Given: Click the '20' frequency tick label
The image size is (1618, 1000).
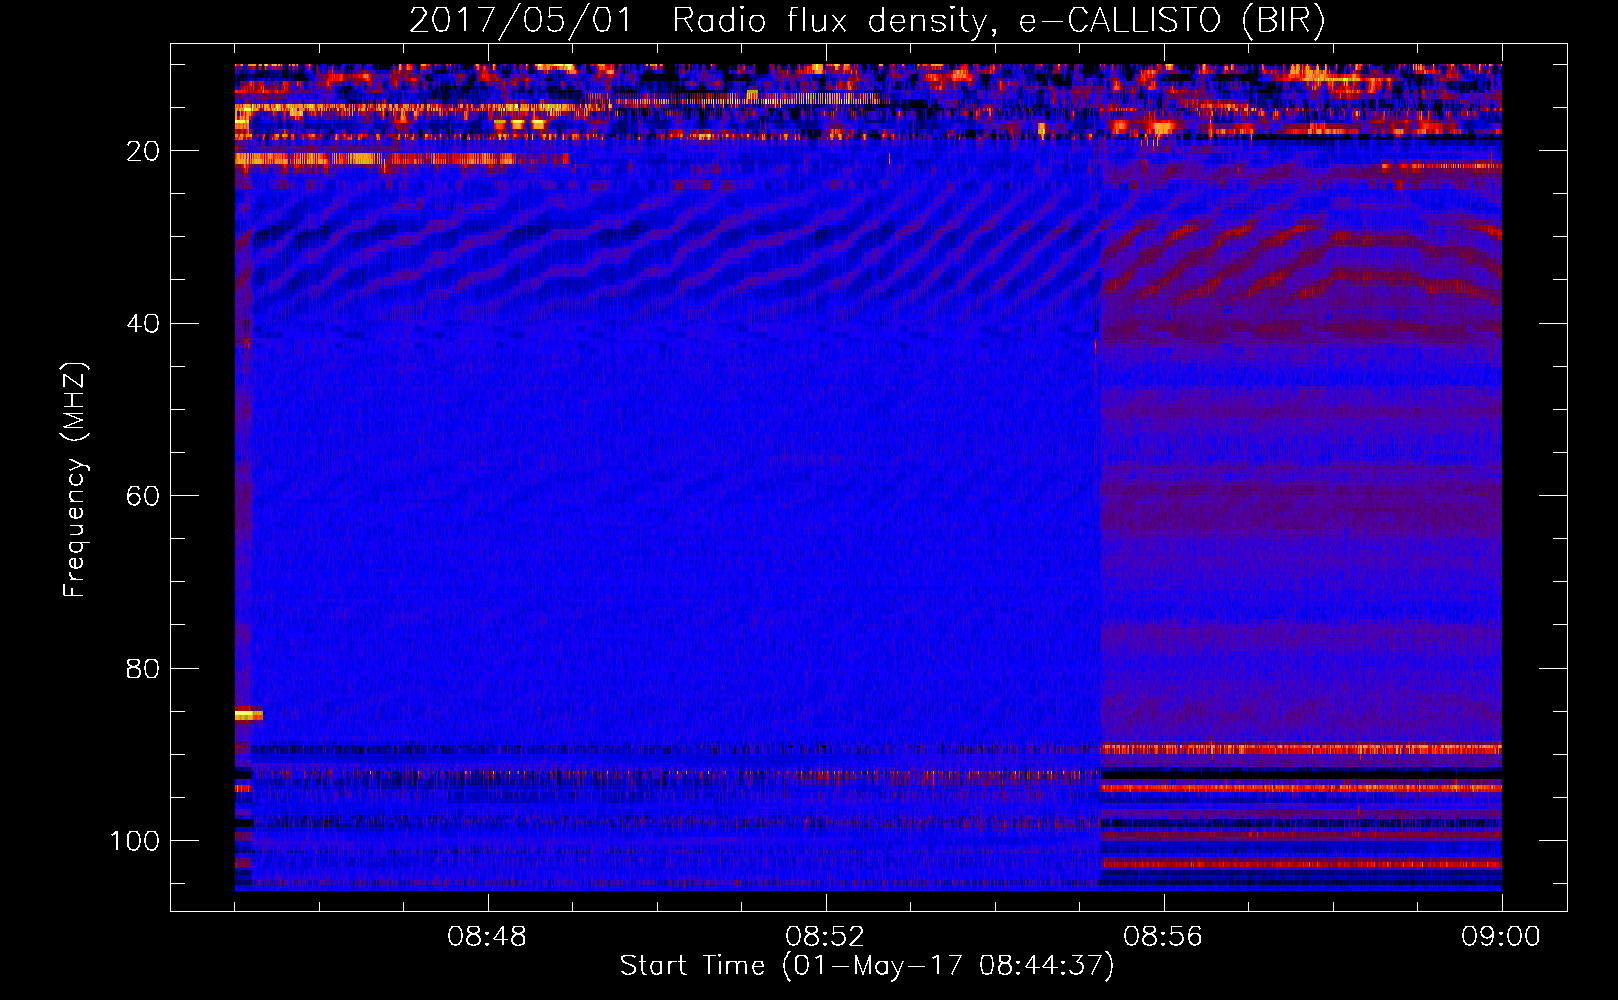Looking at the screenshot, I should [143, 151].
